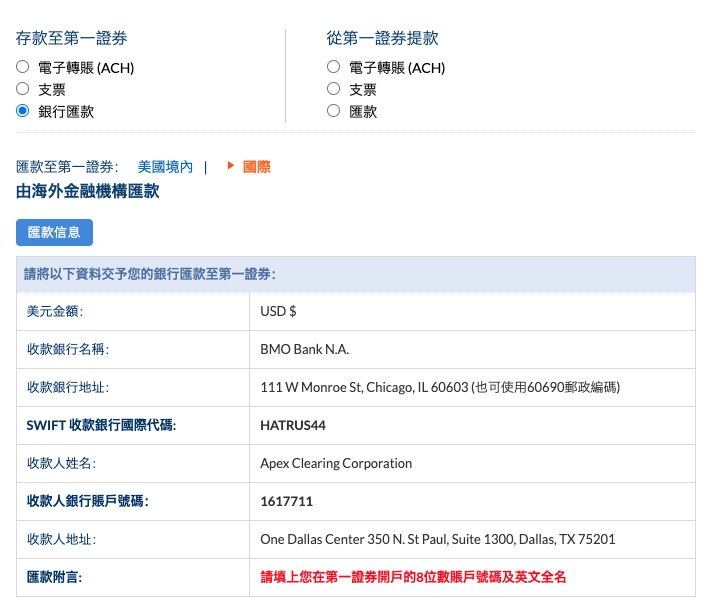Image resolution: width=713 pixels, height=613 pixels.
Task: Open the 國際 wire instructions link
Action: pyautogui.click(x=256, y=167)
